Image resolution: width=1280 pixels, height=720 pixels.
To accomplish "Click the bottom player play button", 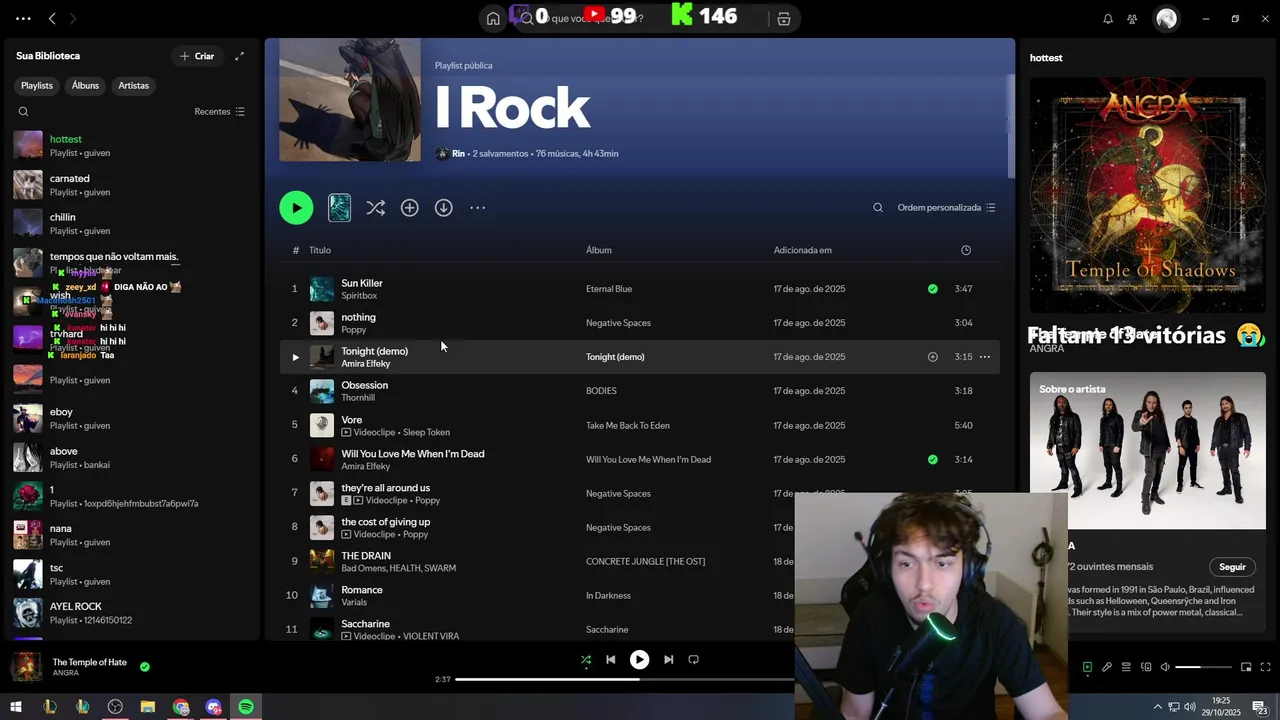I will point(639,660).
